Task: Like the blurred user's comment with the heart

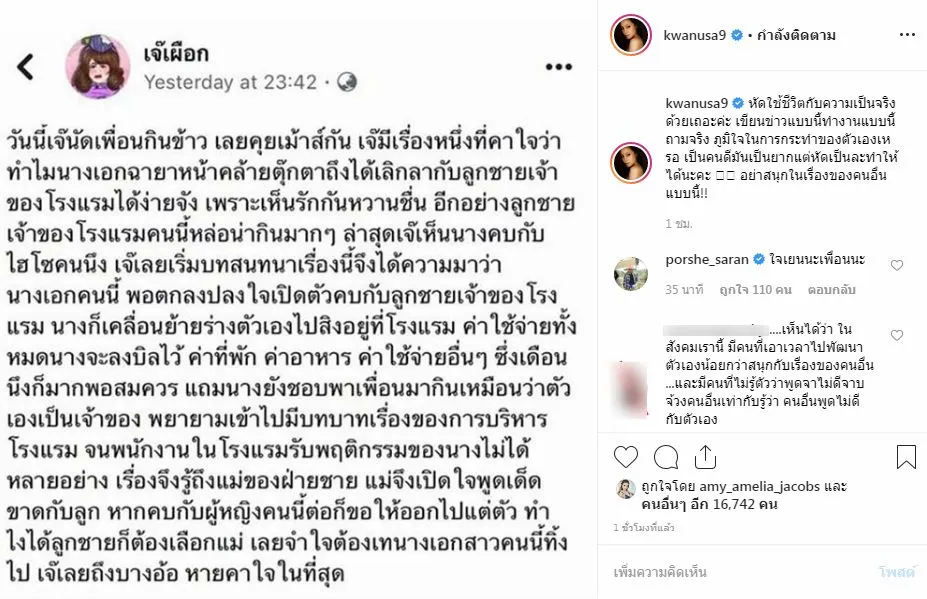Action: tap(897, 335)
